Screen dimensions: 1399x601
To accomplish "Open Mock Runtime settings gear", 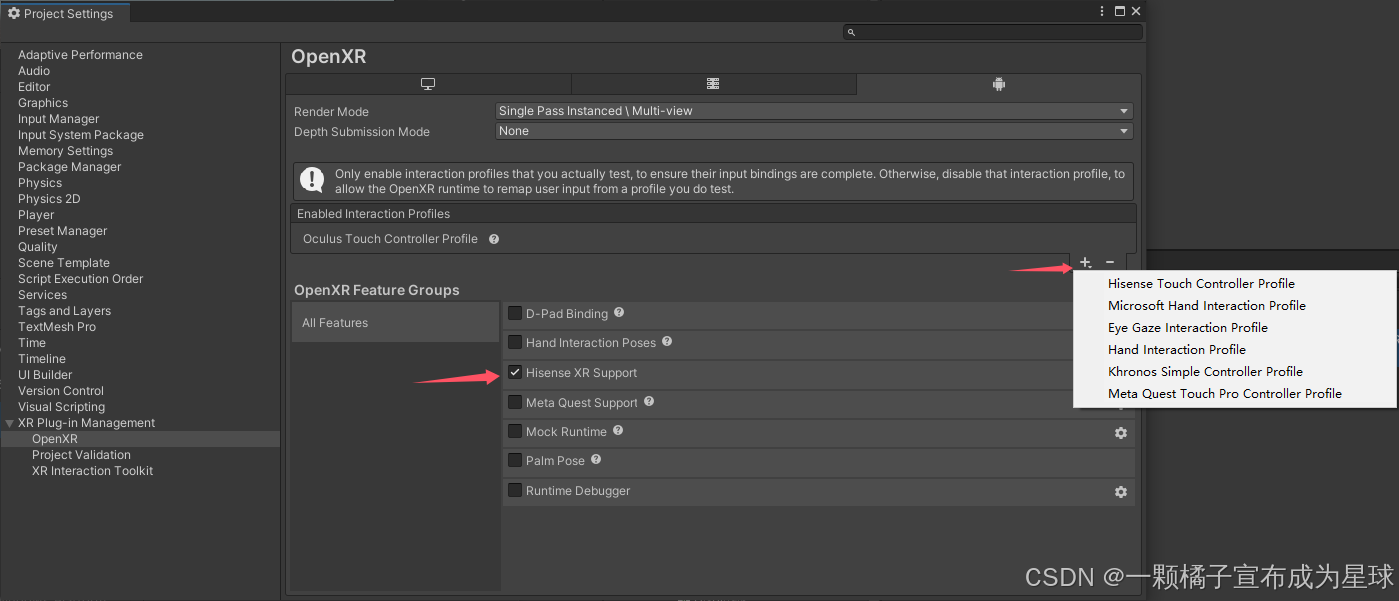I will coord(1121,433).
